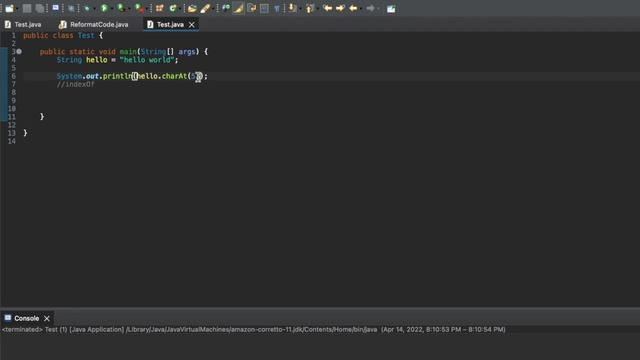Toggle Word Wrap toolbar icon

251,8
